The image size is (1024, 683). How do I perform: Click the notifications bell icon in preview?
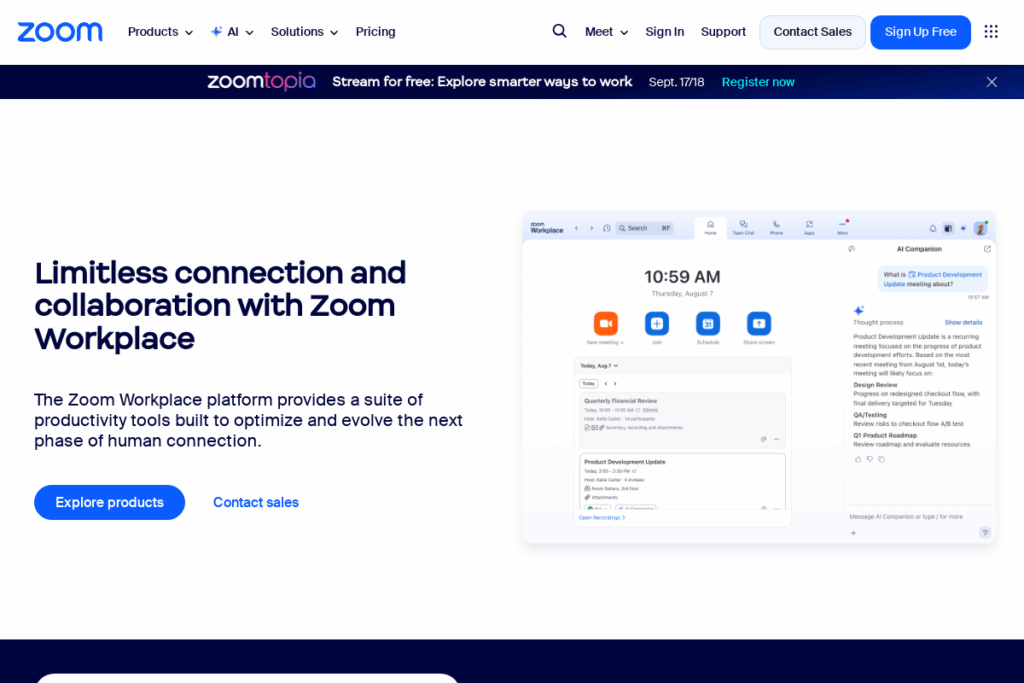point(933,229)
